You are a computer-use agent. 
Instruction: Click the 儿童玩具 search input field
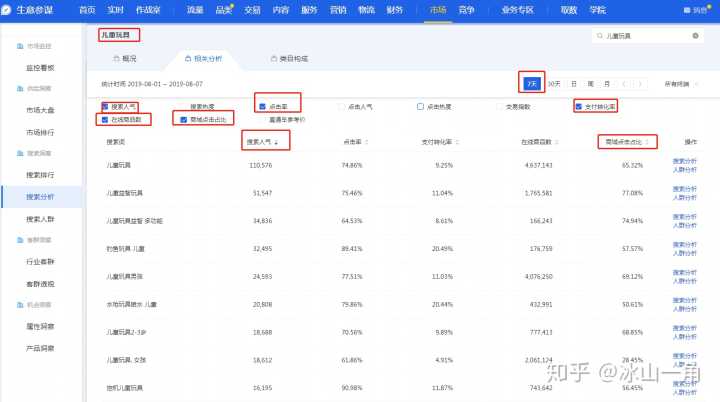click(x=645, y=35)
